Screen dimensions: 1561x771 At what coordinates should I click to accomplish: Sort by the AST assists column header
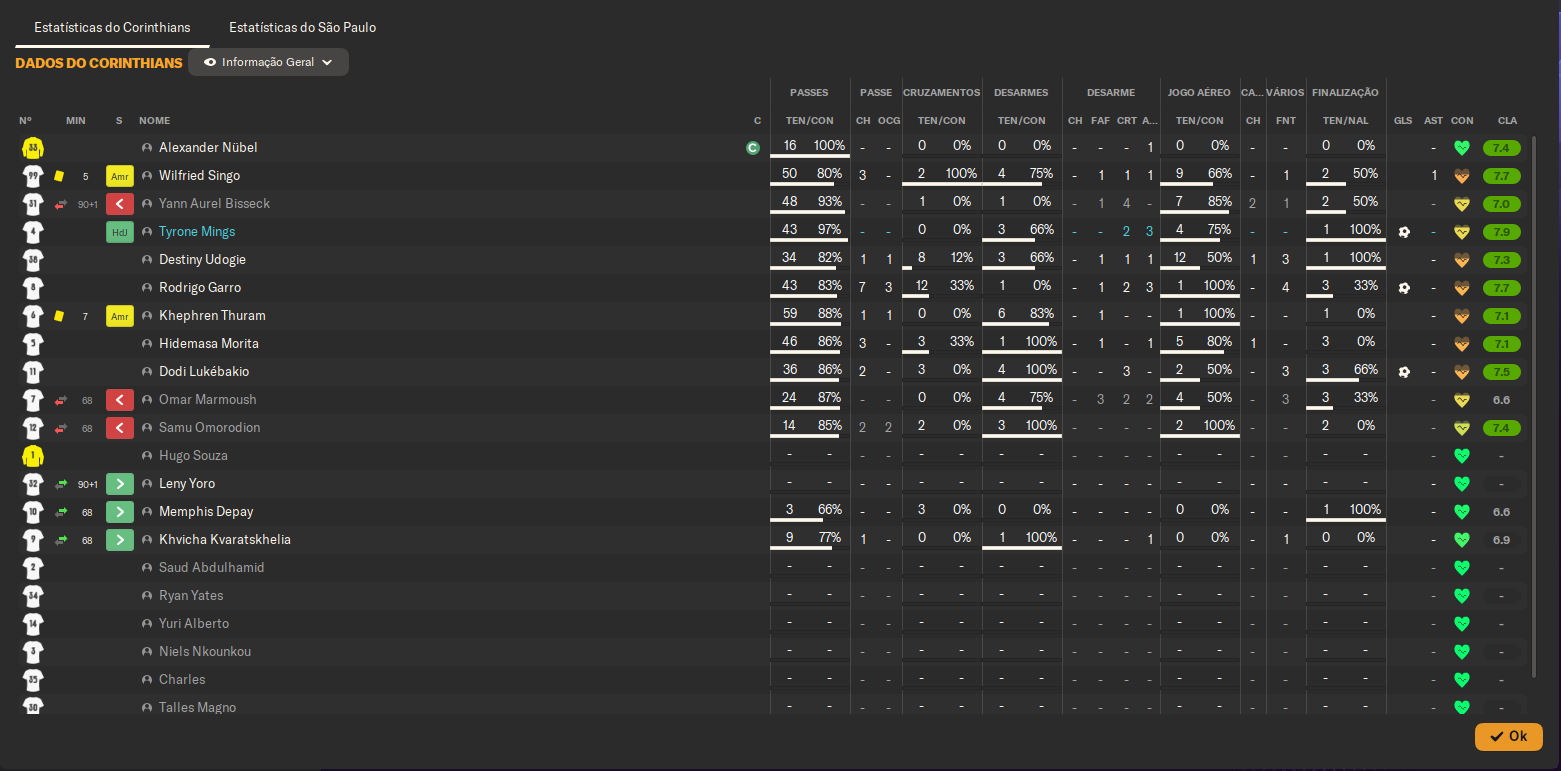[x=1433, y=121]
